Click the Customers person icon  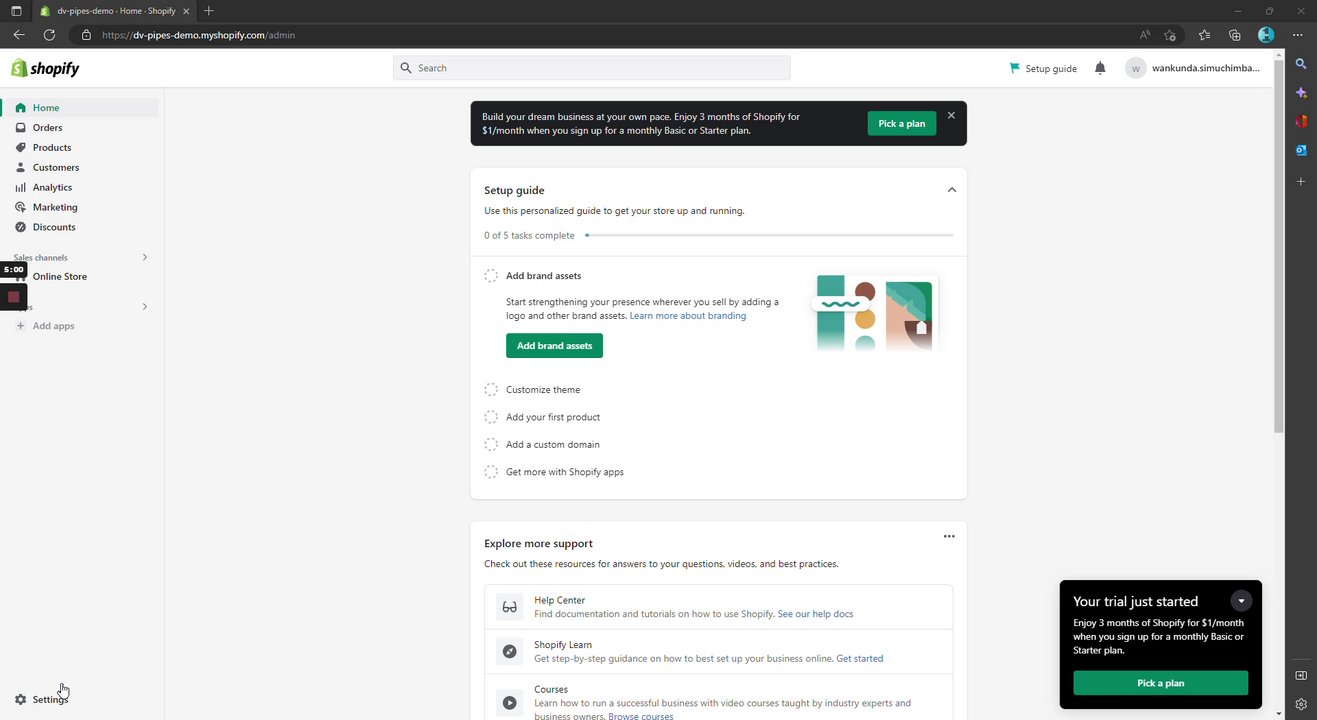21,168
